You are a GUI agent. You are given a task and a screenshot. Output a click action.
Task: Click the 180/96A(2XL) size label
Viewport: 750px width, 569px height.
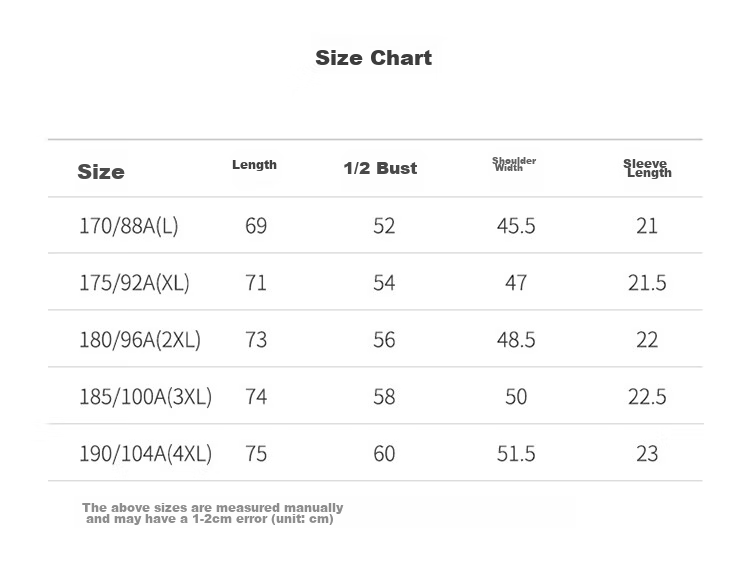pos(140,340)
